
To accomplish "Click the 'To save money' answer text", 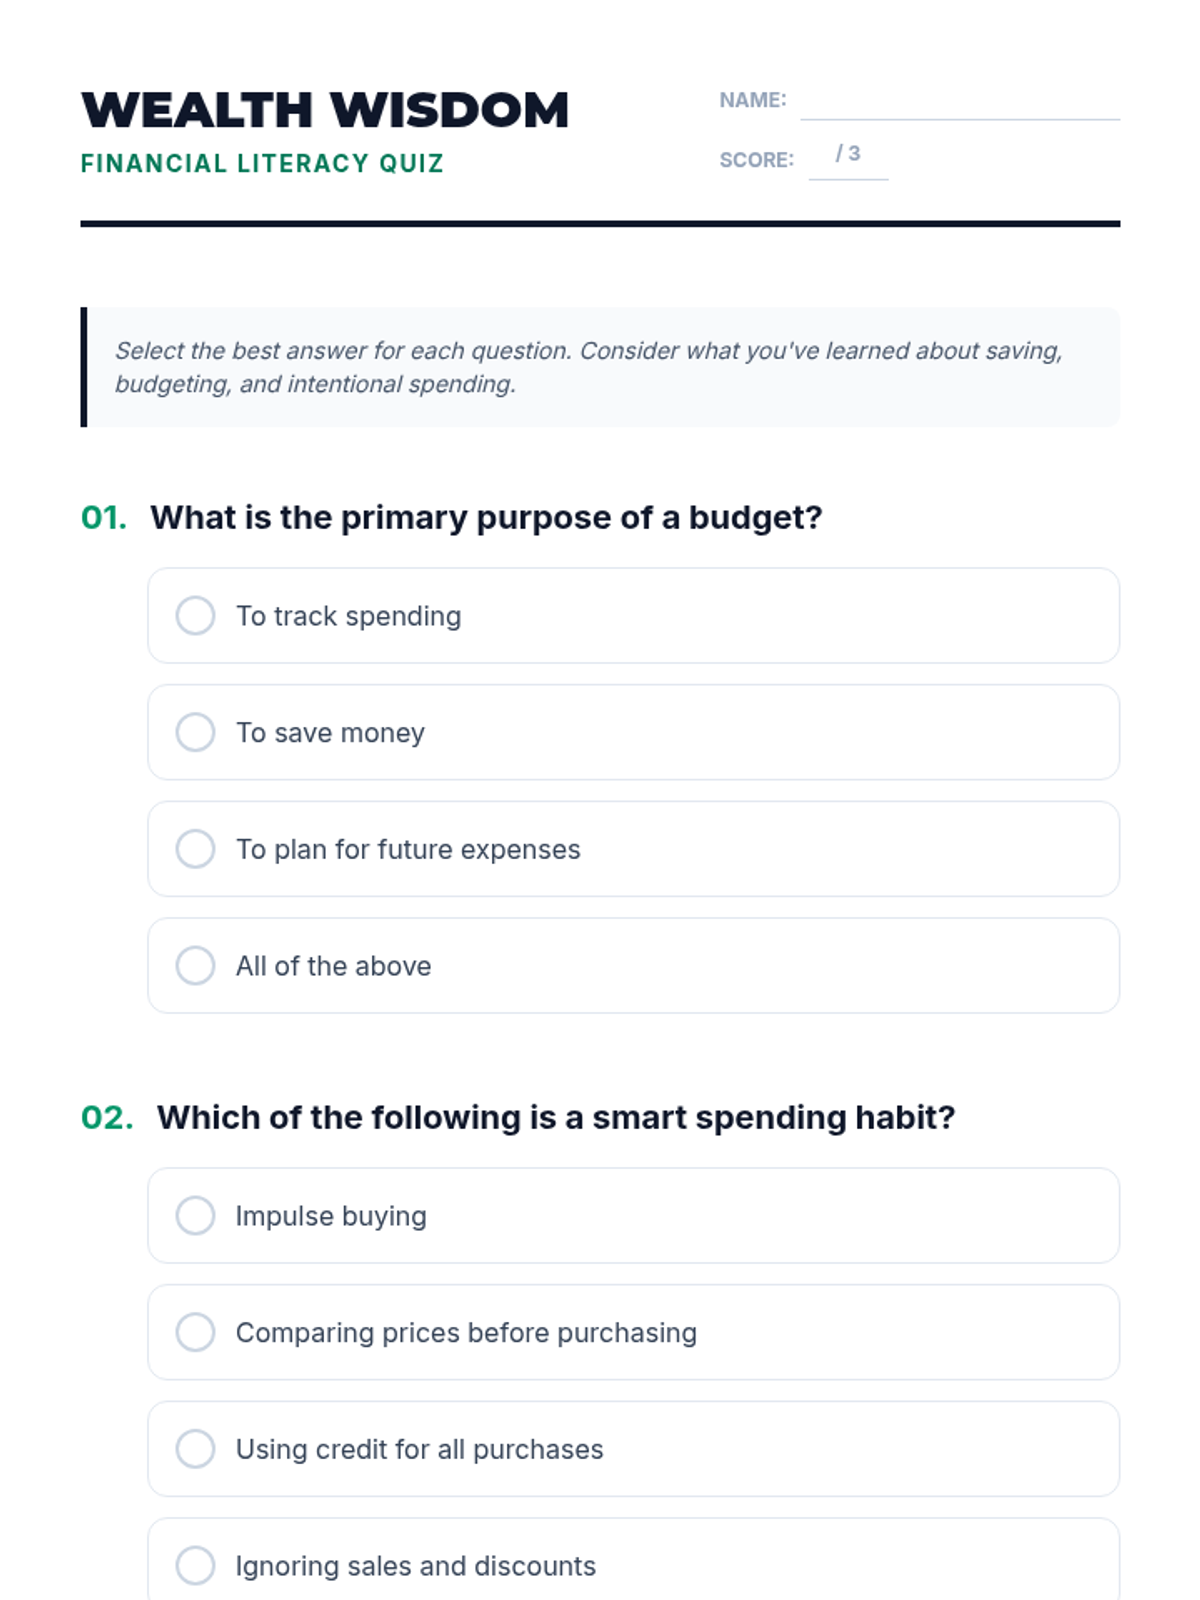I will [330, 733].
